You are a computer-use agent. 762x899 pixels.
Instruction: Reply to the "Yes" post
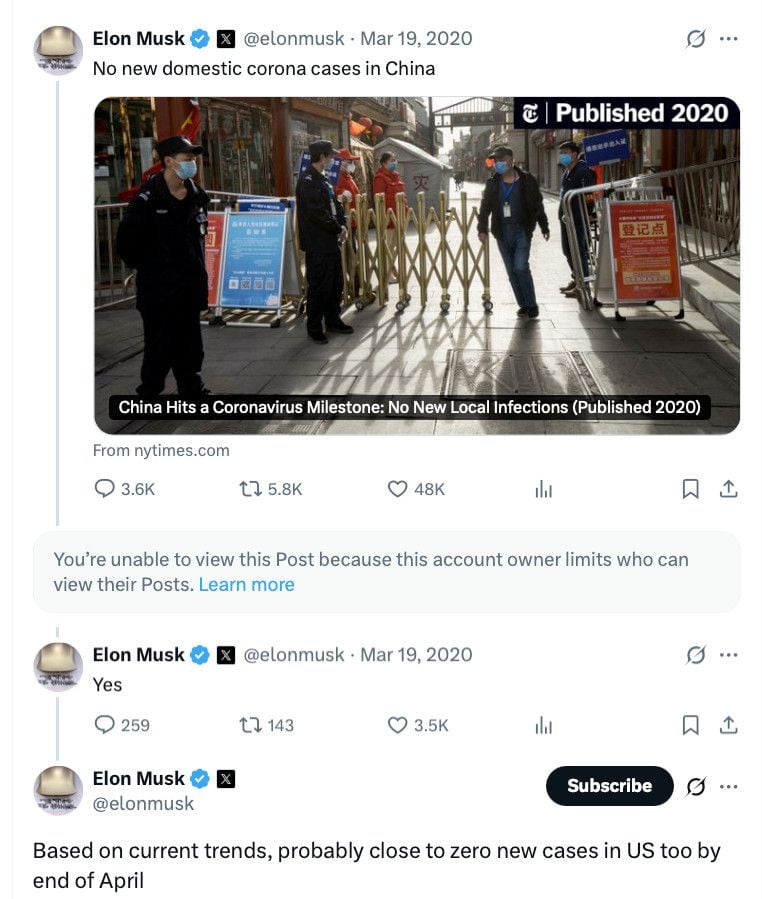pos(105,725)
